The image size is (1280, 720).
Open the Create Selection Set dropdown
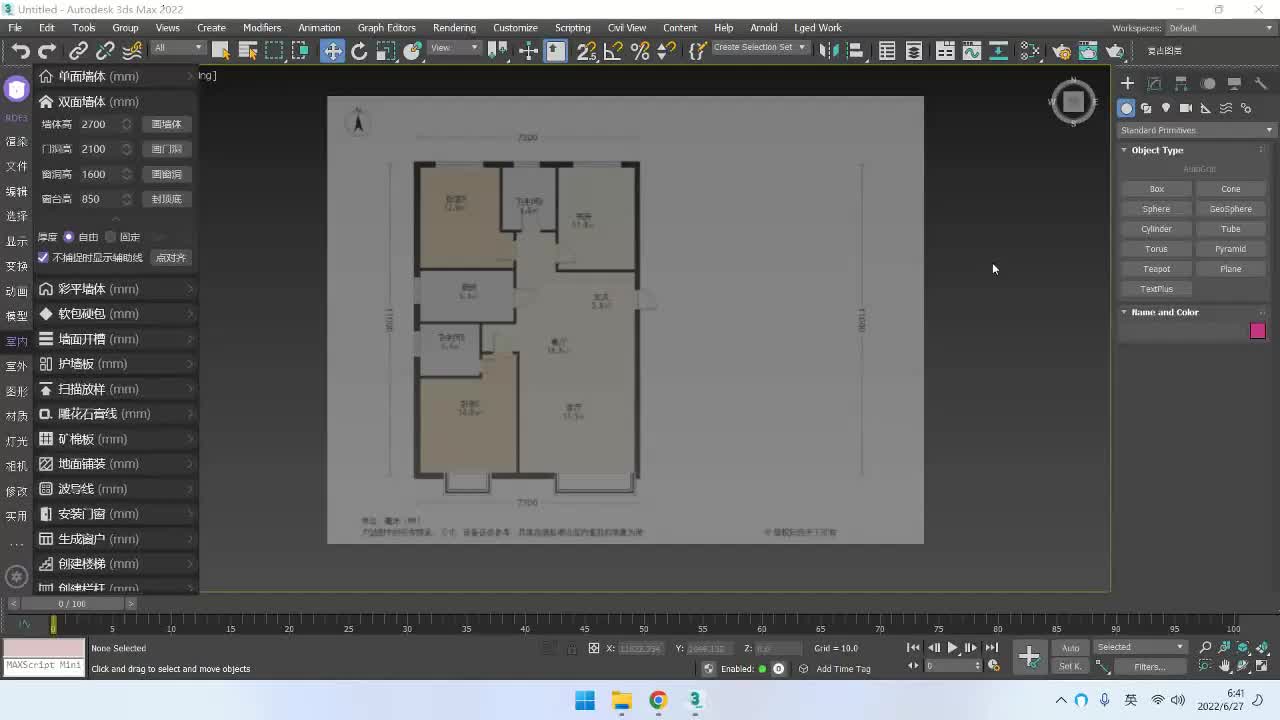(759, 48)
